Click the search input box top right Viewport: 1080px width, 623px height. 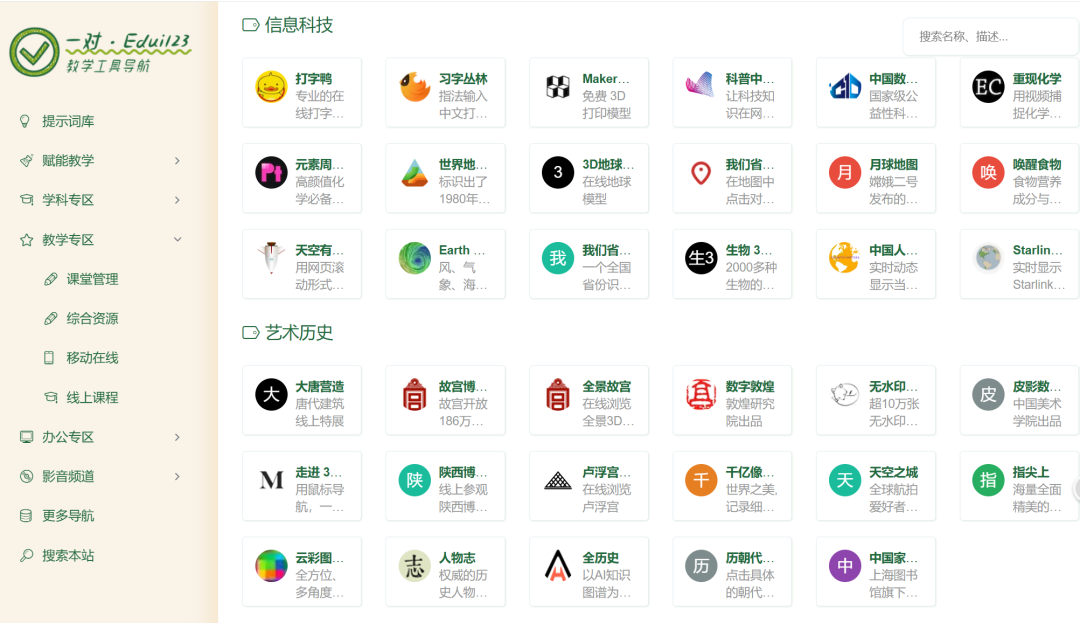coord(990,36)
